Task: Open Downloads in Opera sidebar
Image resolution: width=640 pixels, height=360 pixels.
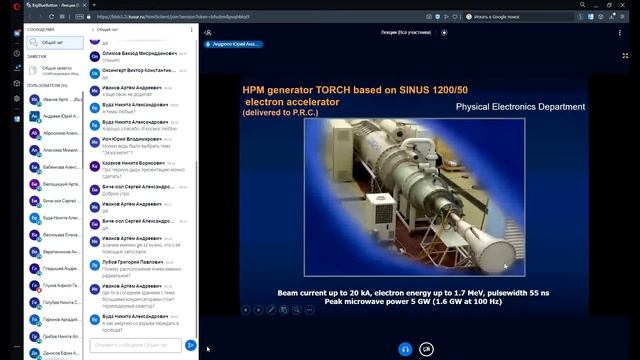Action: pos(17,68)
